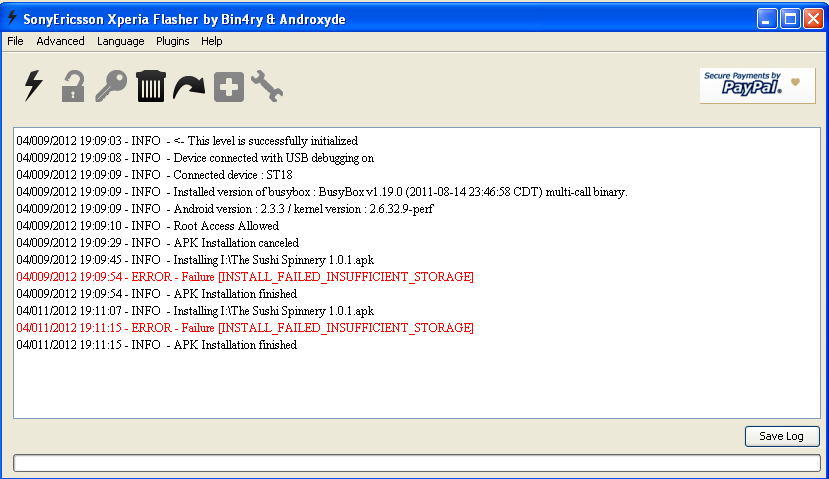The image size is (829, 479).
Task: Click the progress bar at the bottom
Action: [x=417, y=463]
